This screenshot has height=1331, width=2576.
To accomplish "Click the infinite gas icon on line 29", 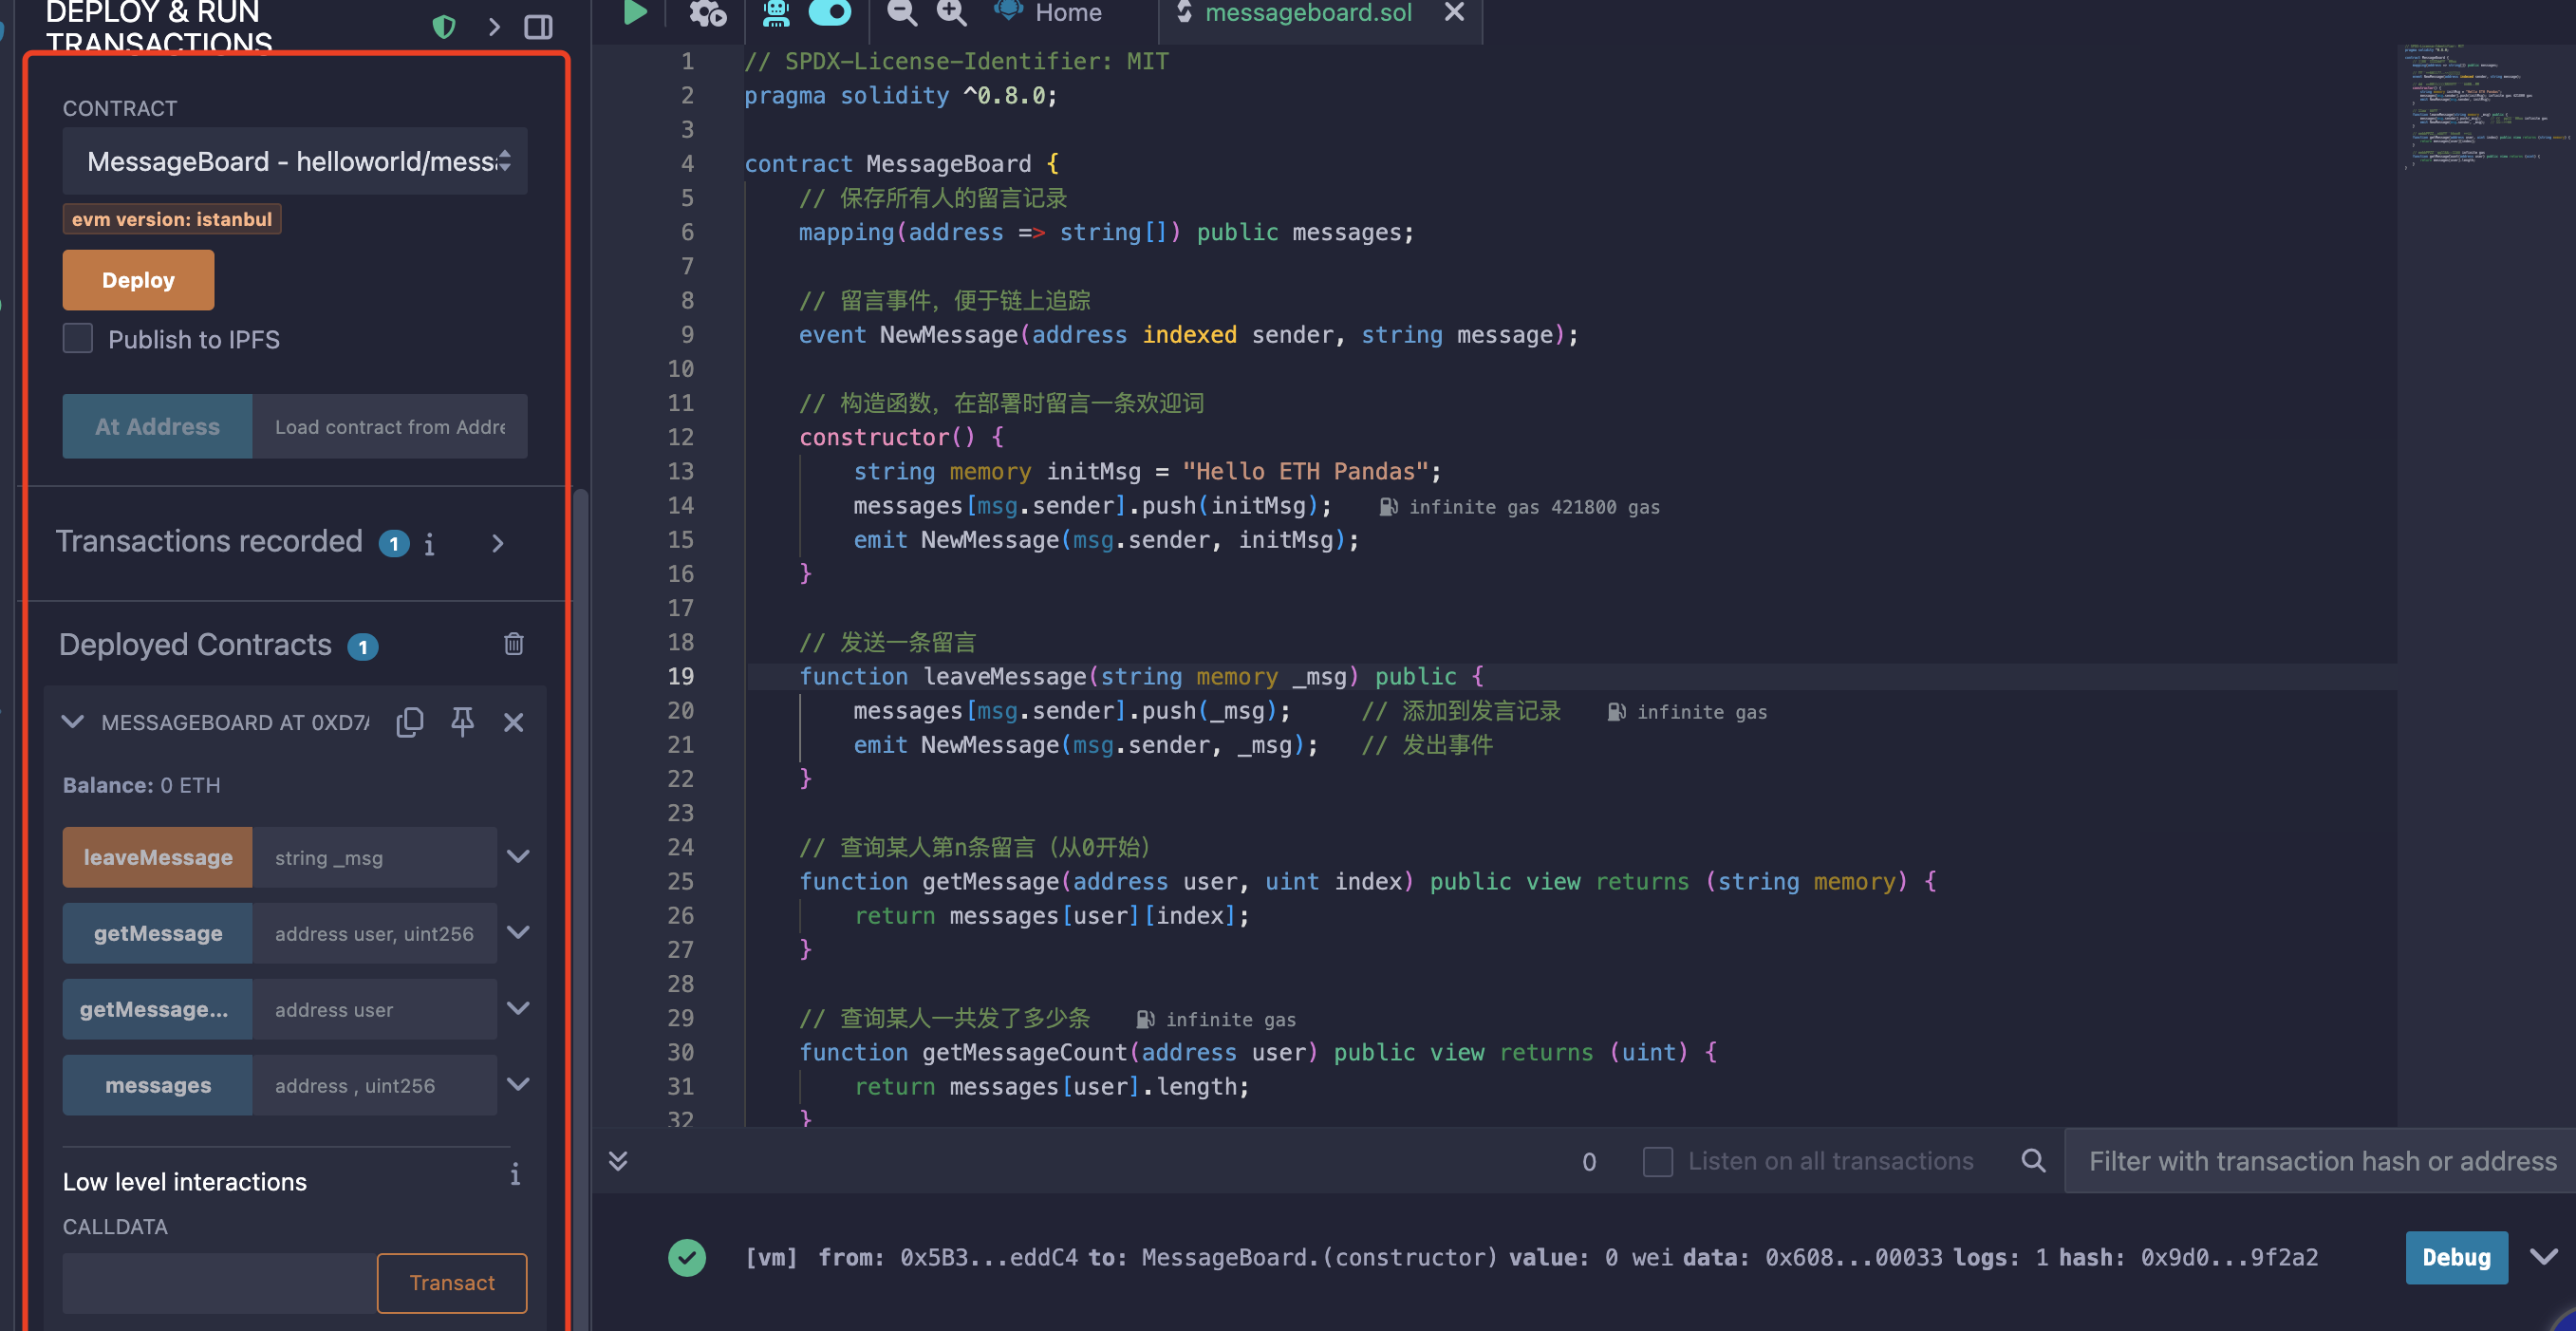I will [x=1145, y=1019].
